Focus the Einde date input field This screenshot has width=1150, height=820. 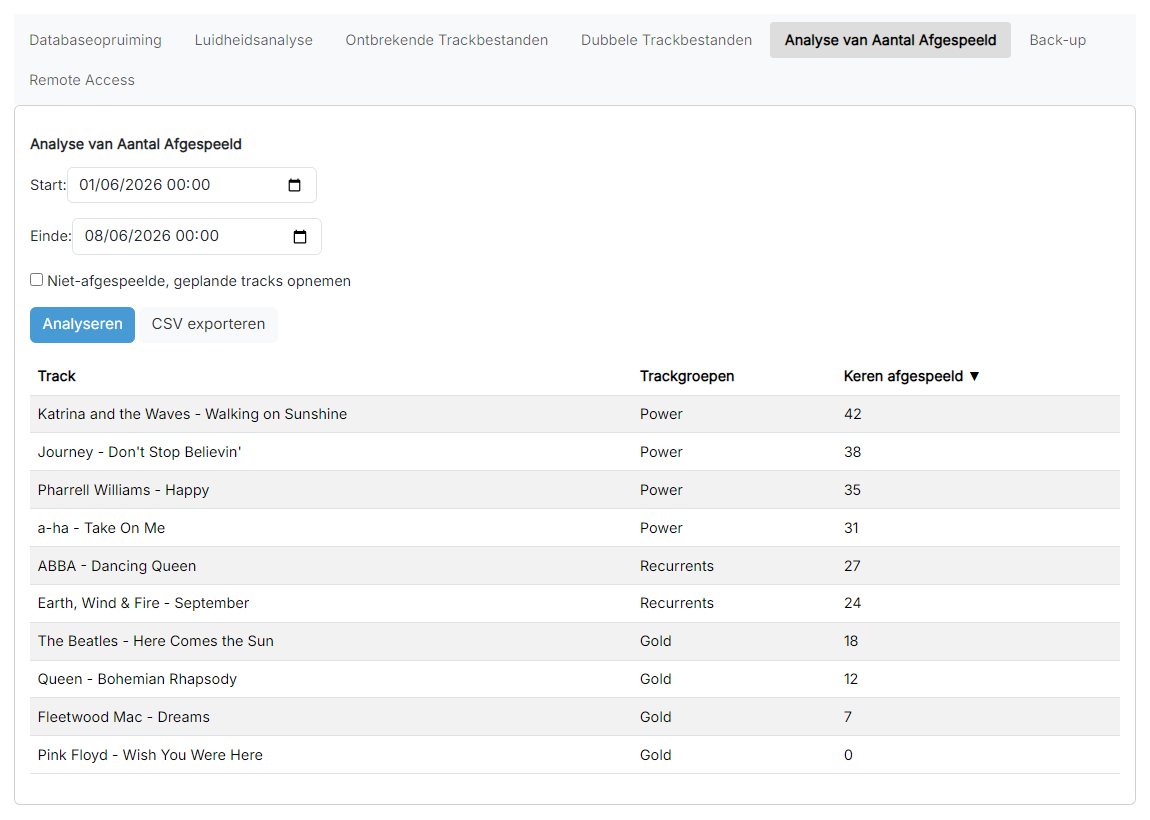[197, 236]
